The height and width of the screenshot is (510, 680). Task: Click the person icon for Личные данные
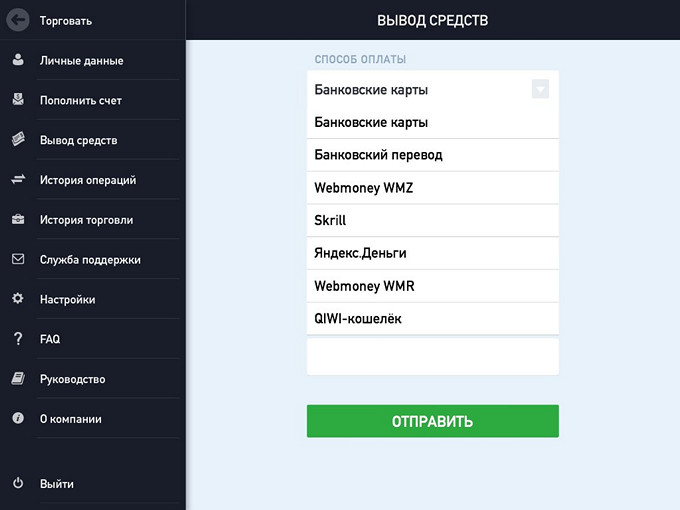[x=18, y=60]
